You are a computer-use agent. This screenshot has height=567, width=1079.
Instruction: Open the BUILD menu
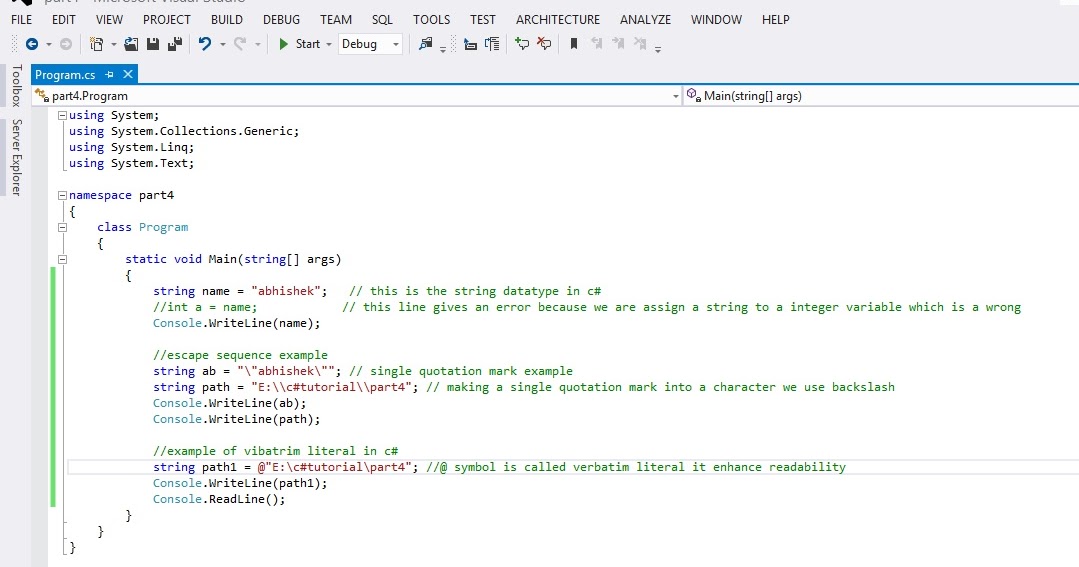[x=226, y=20]
